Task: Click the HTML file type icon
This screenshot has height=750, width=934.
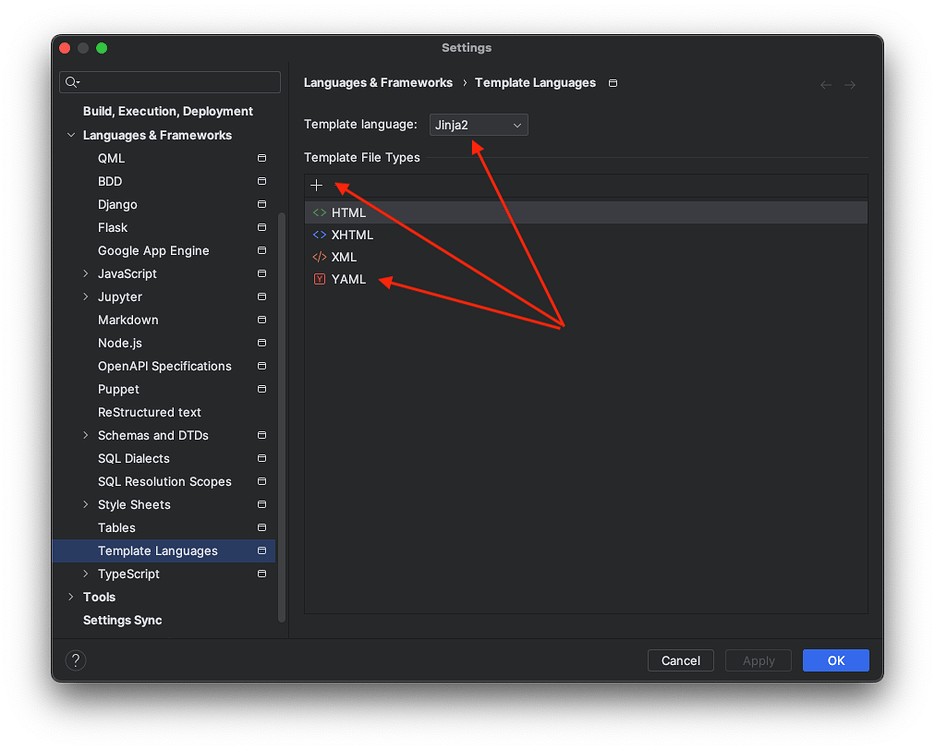Action: pyautogui.click(x=321, y=212)
